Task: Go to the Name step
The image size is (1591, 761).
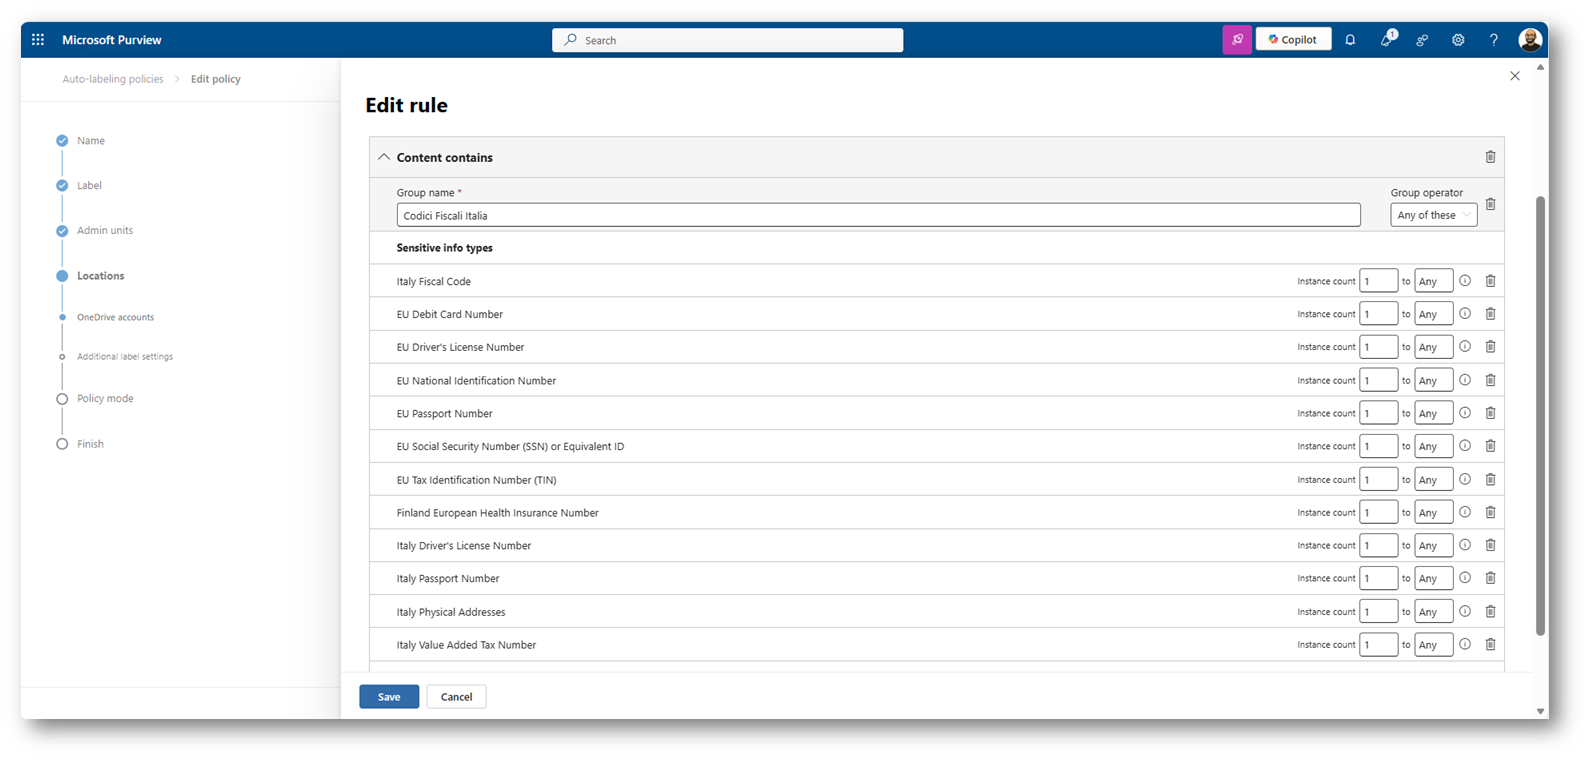Action: 91,141
